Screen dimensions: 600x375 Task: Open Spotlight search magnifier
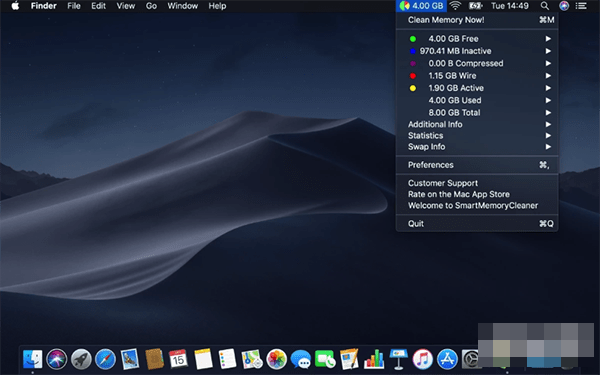[x=545, y=6]
